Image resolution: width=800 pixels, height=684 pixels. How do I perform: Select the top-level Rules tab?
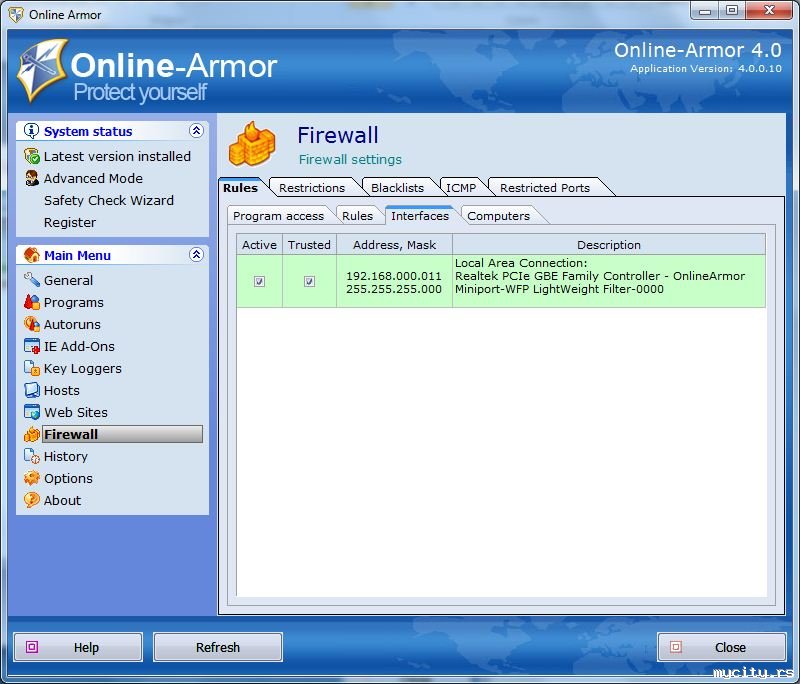click(x=240, y=188)
